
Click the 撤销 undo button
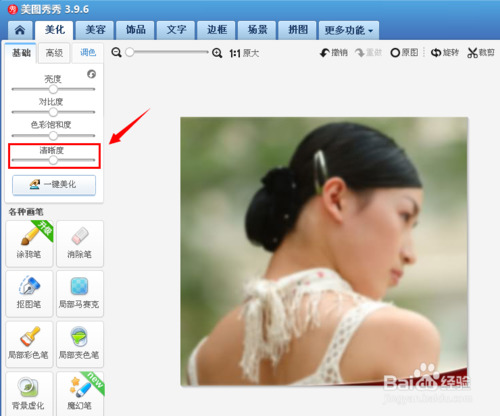pos(334,53)
